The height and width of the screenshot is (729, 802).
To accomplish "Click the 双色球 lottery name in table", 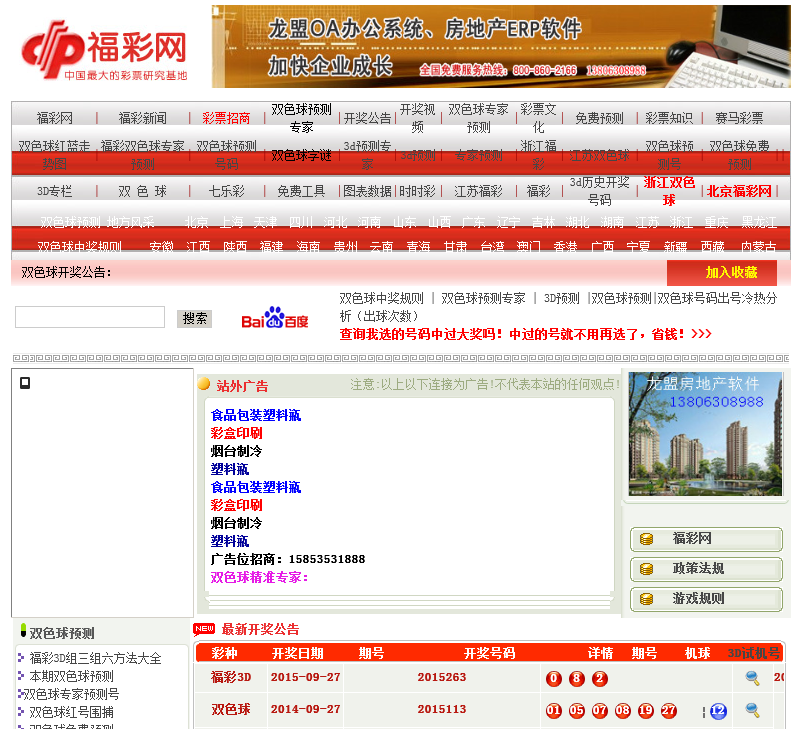I will pyautogui.click(x=231, y=710).
